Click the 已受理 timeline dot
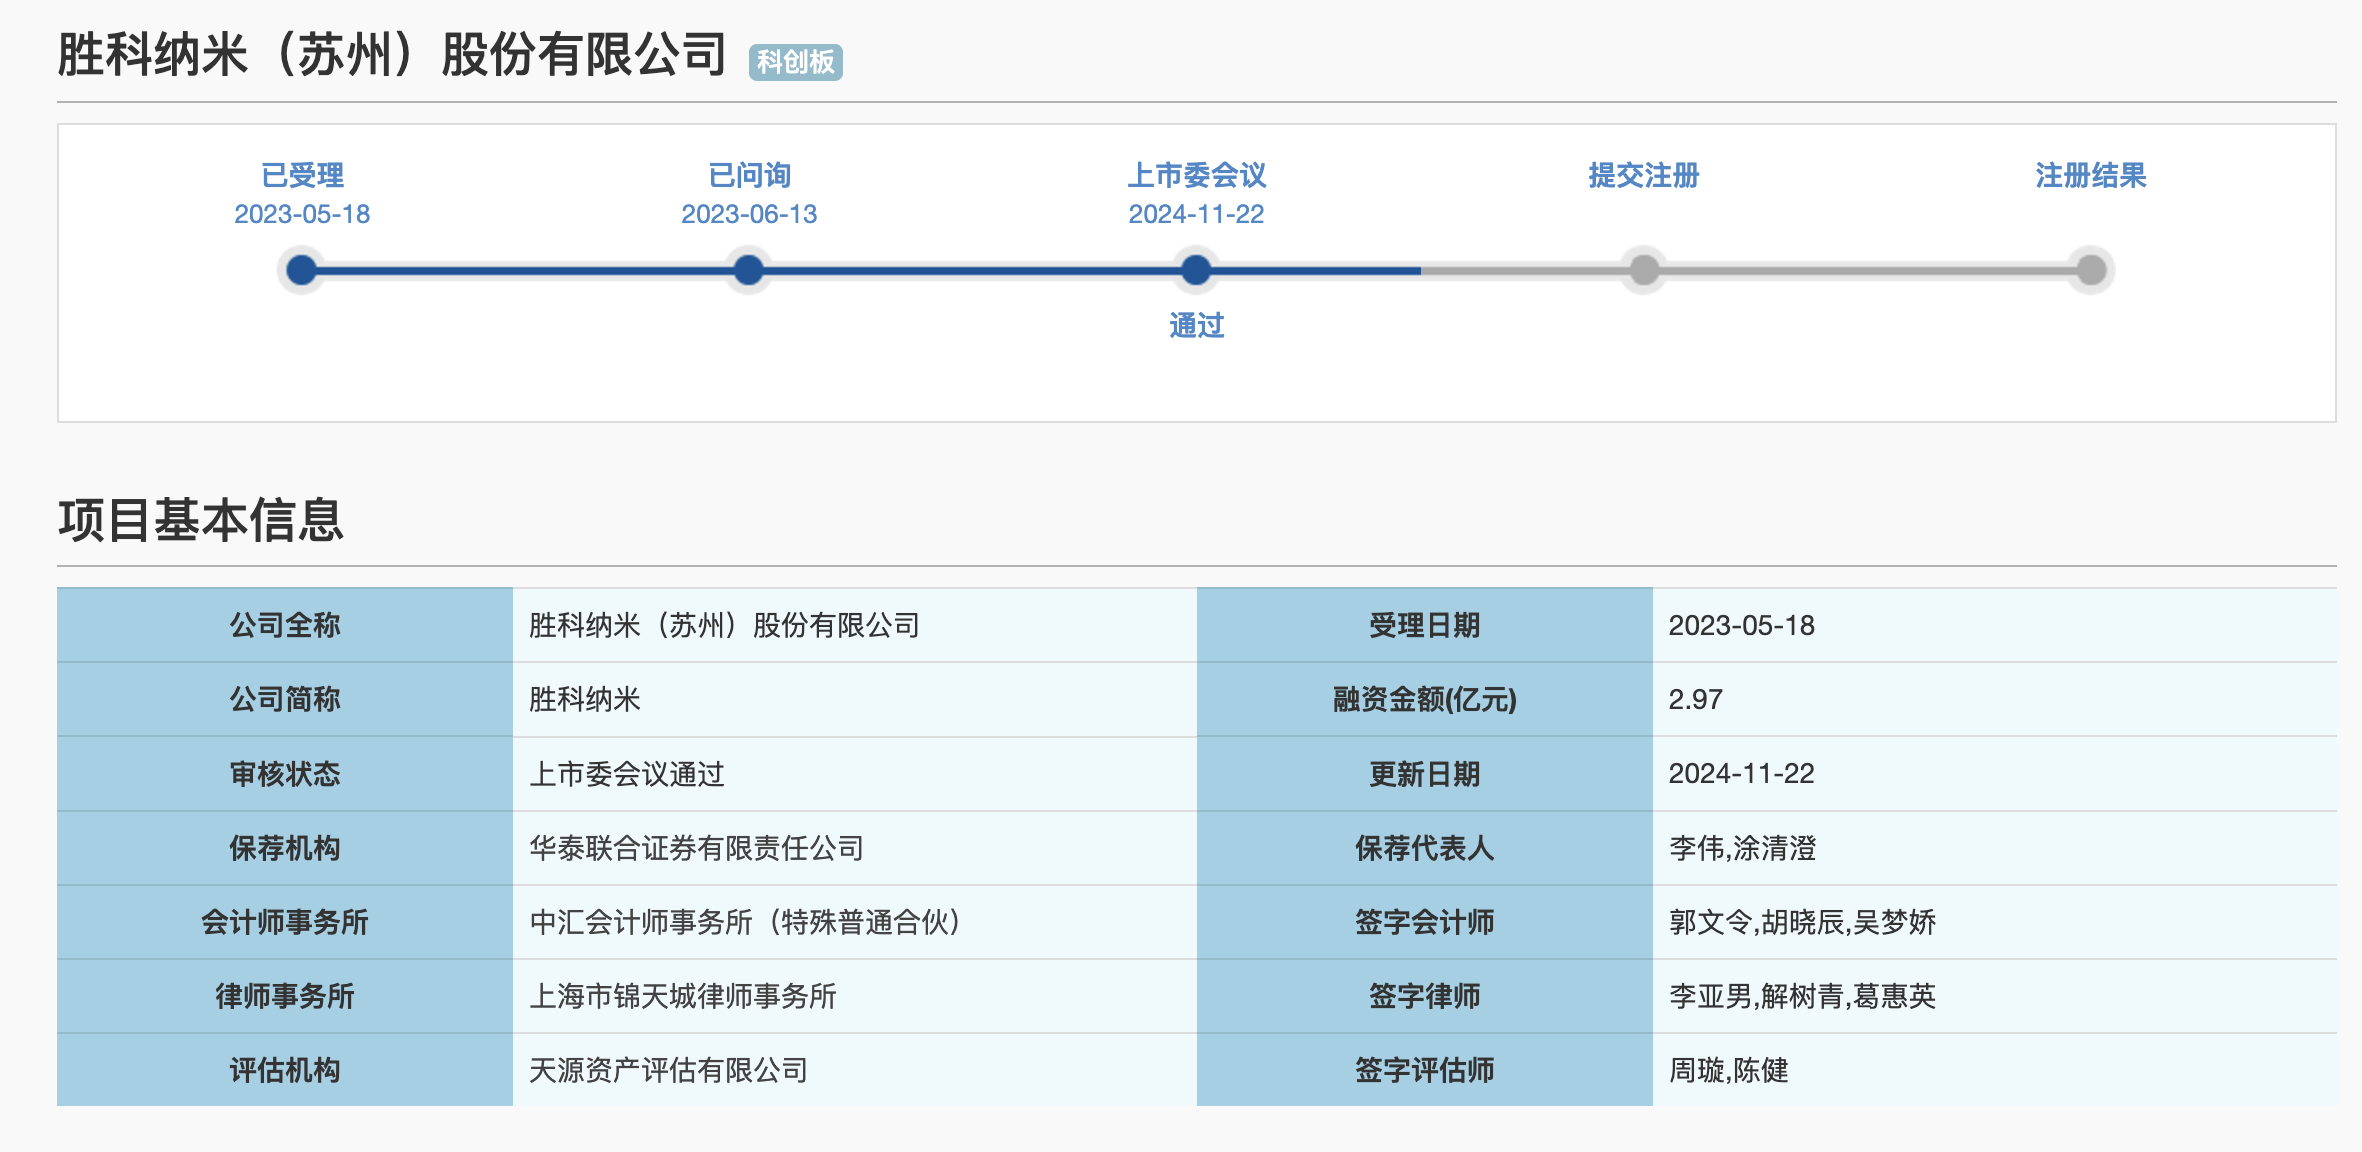 [301, 270]
